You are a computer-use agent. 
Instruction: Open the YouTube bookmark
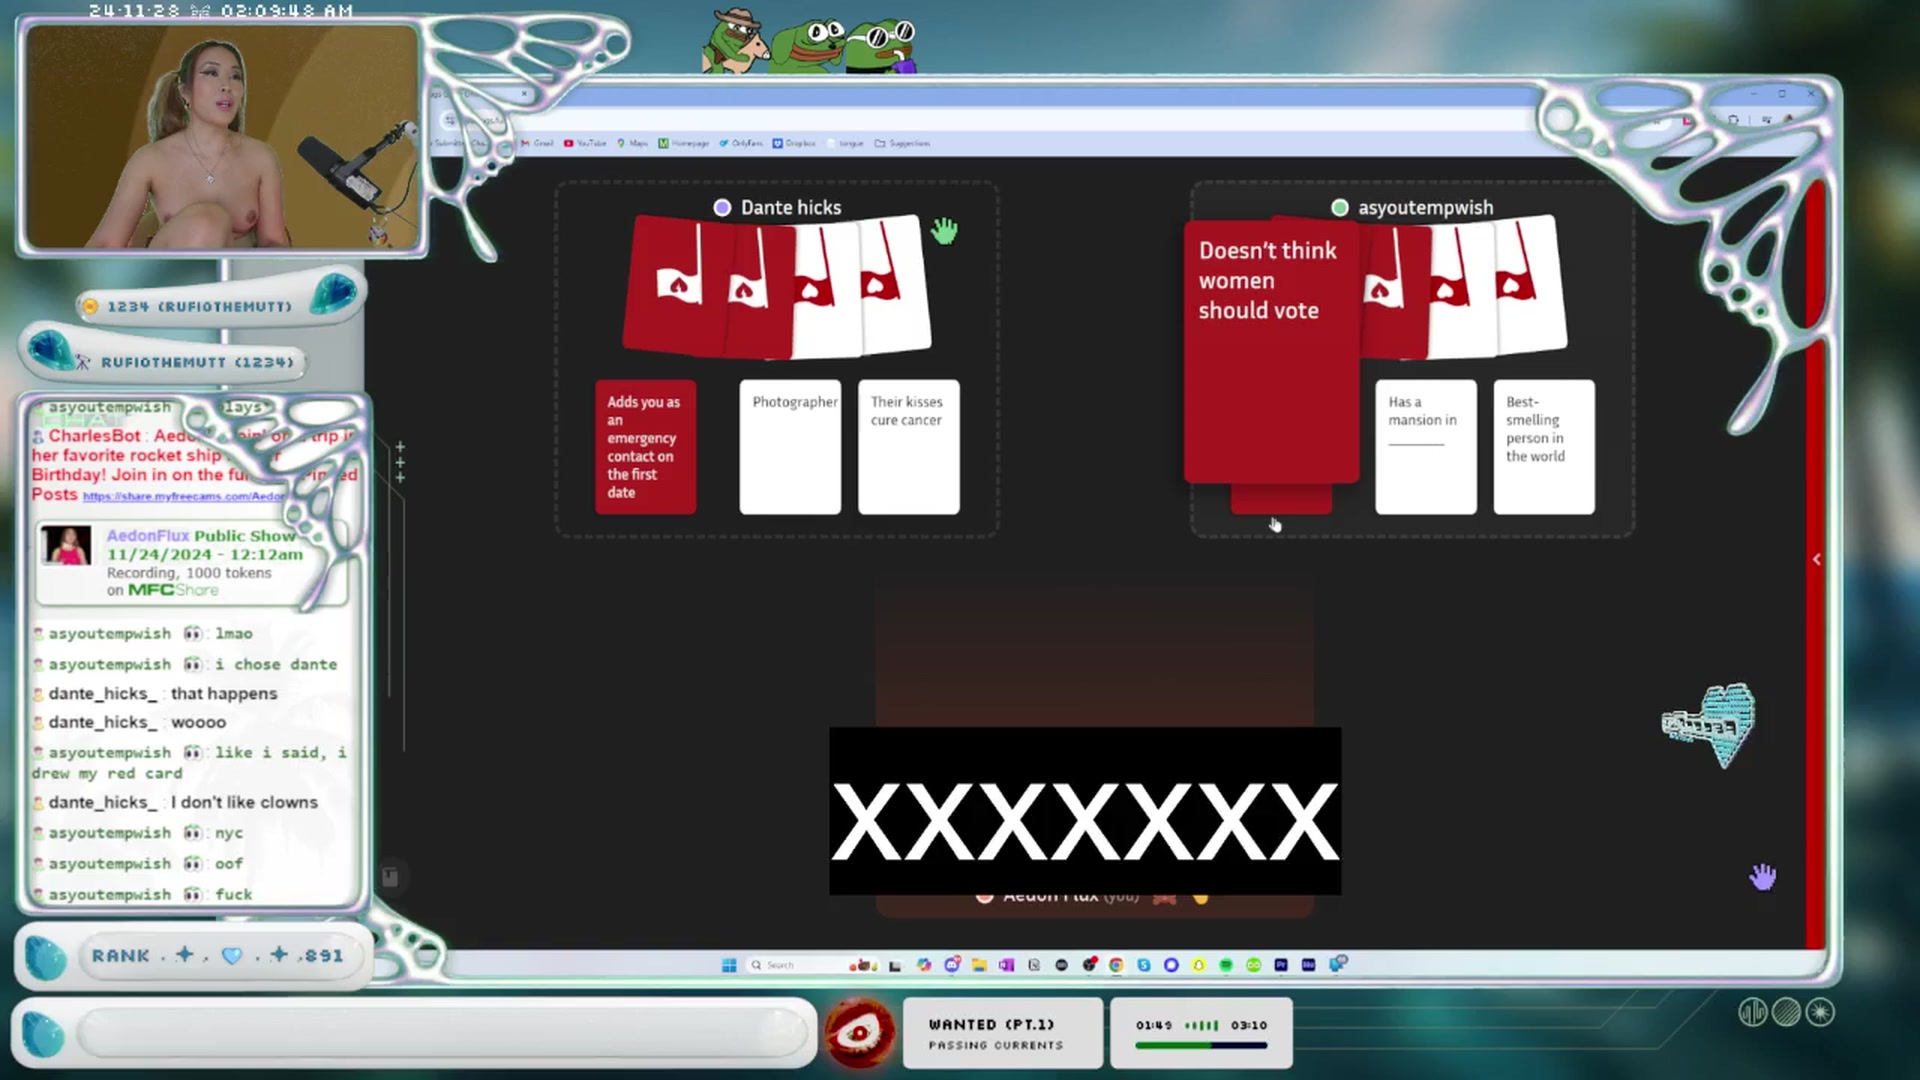click(x=585, y=143)
